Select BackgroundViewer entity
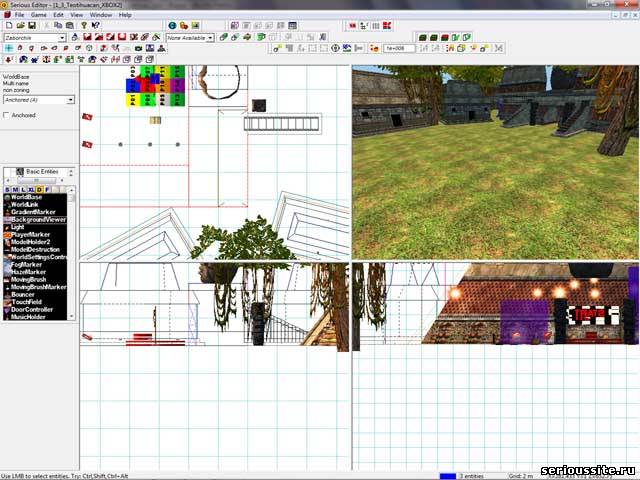The height and width of the screenshot is (480, 640). [x=35, y=220]
